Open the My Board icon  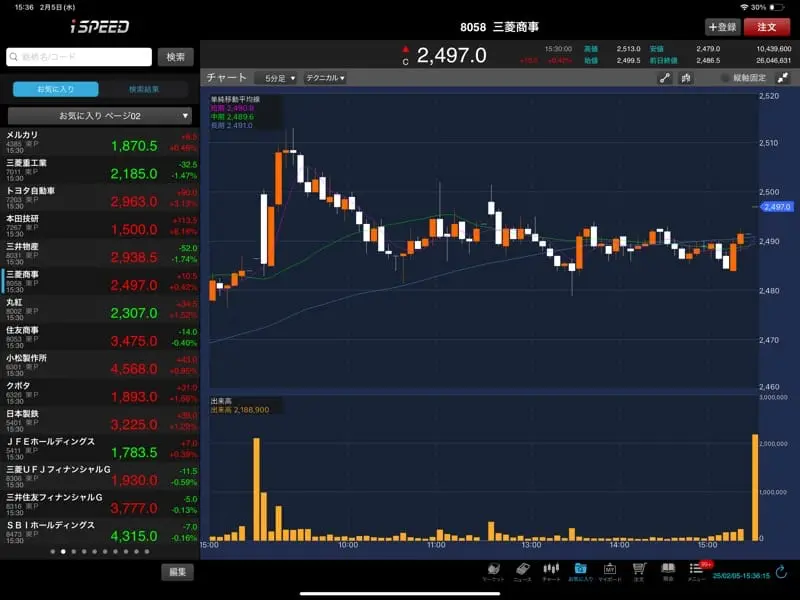609,571
